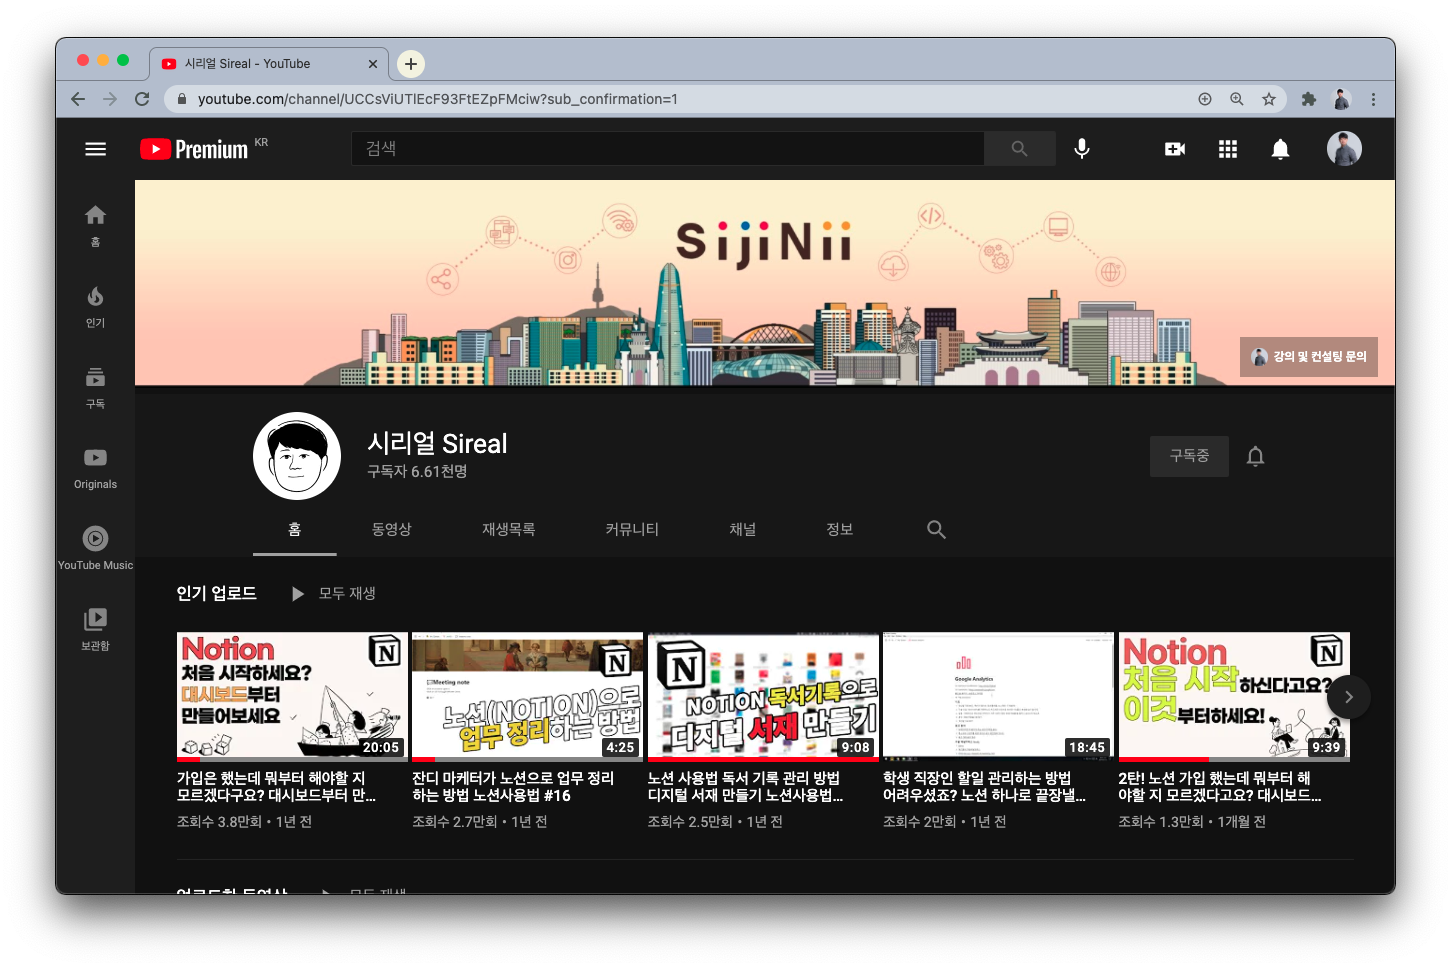Click the 시리얼 Sireal channel name
Screen dimensions: 1451x968
click(x=437, y=444)
